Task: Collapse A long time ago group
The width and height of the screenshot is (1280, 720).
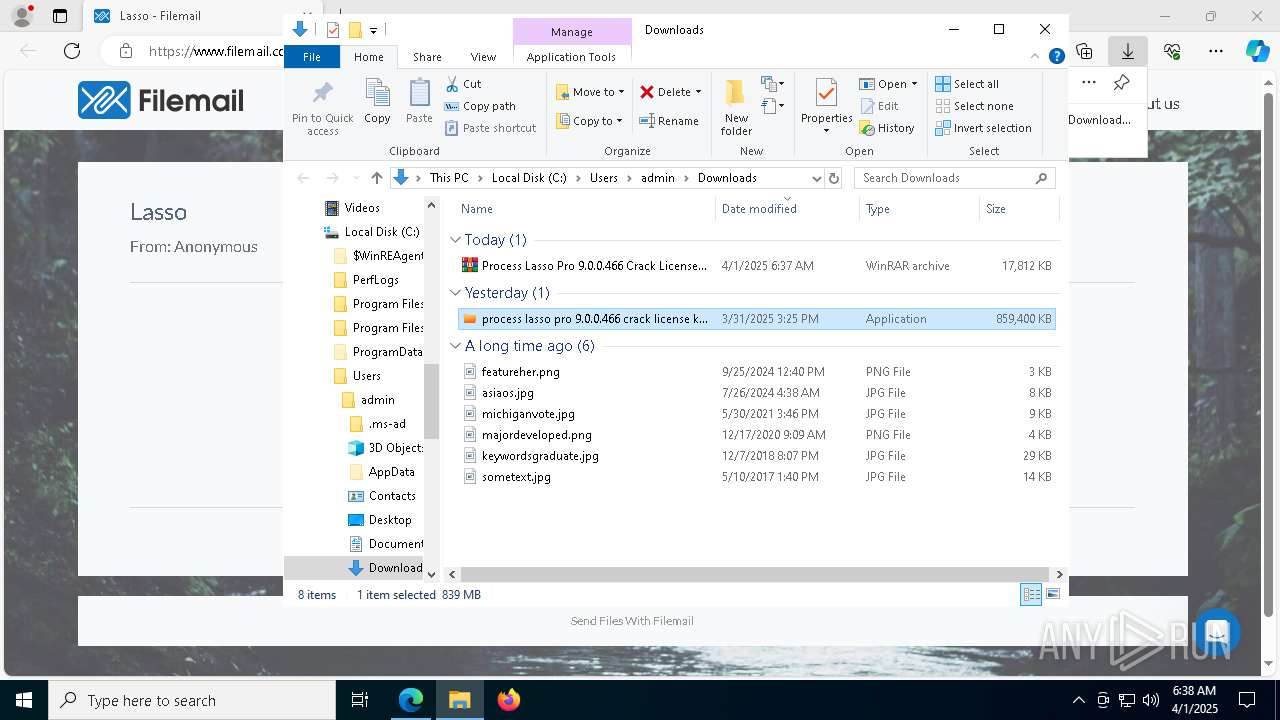Action: (x=456, y=346)
